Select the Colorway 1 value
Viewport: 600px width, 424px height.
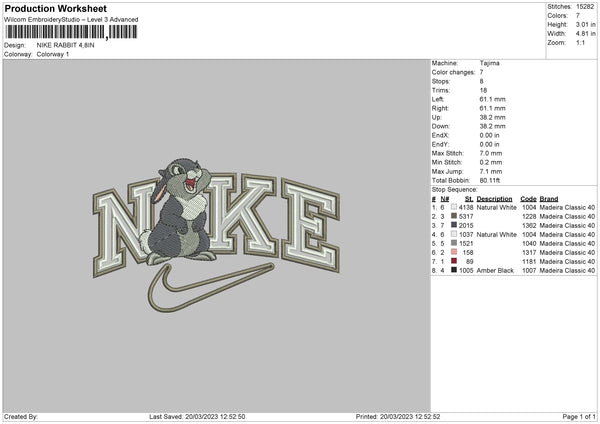coord(53,54)
